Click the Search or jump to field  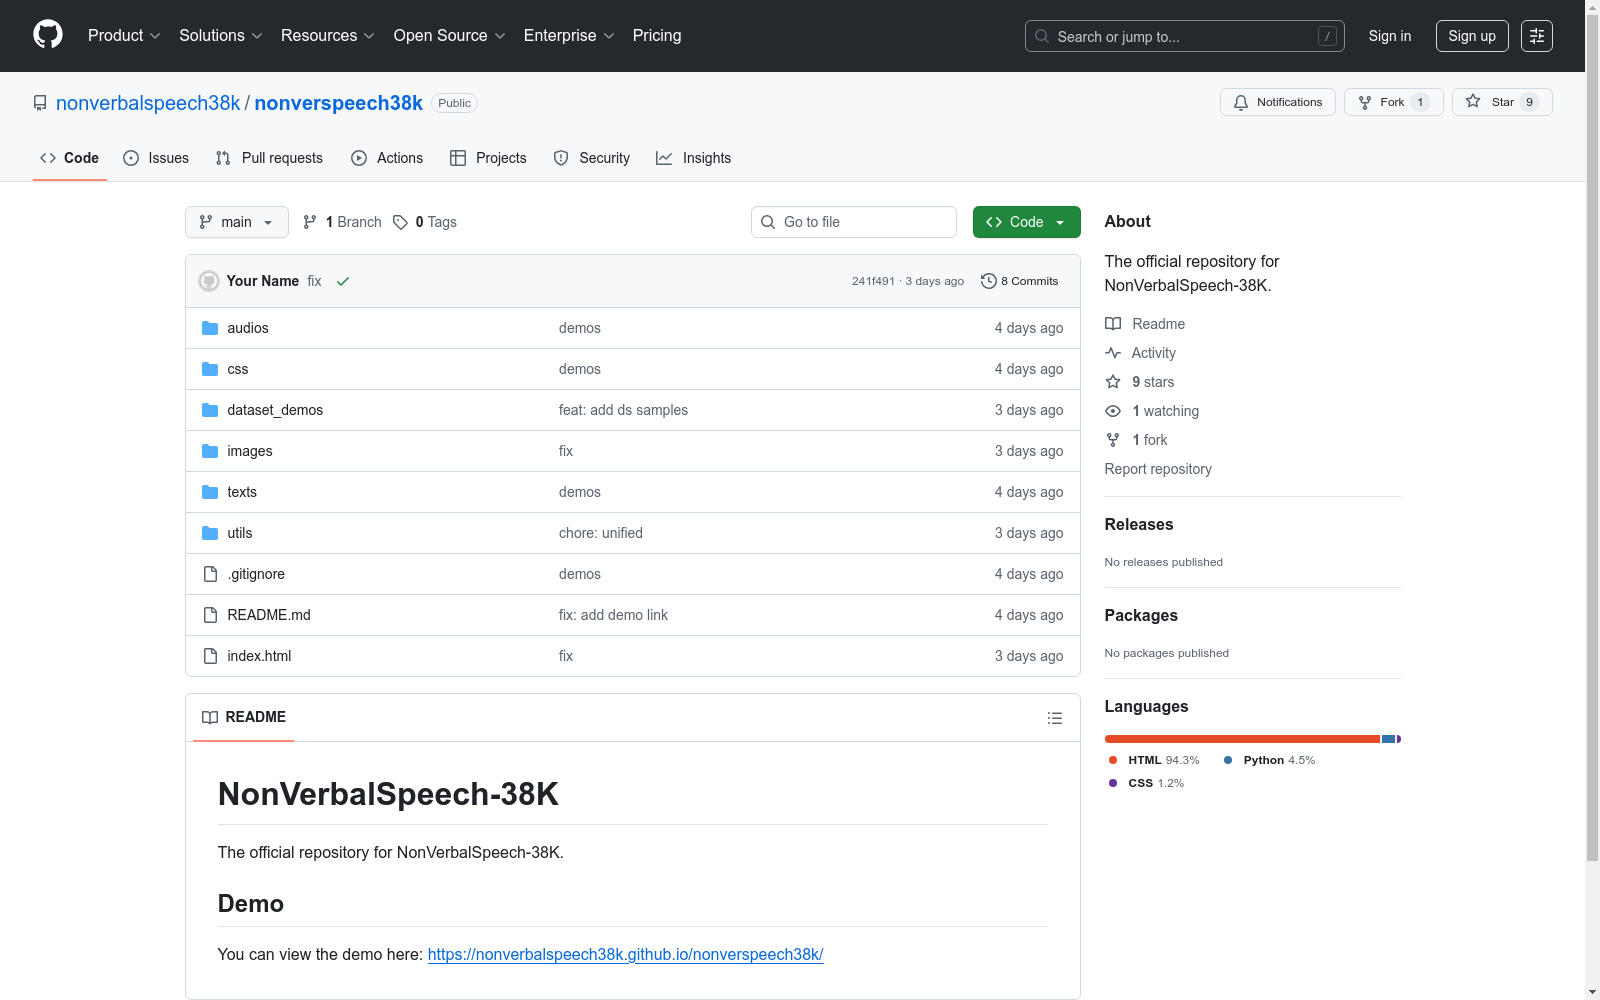coord(1185,36)
